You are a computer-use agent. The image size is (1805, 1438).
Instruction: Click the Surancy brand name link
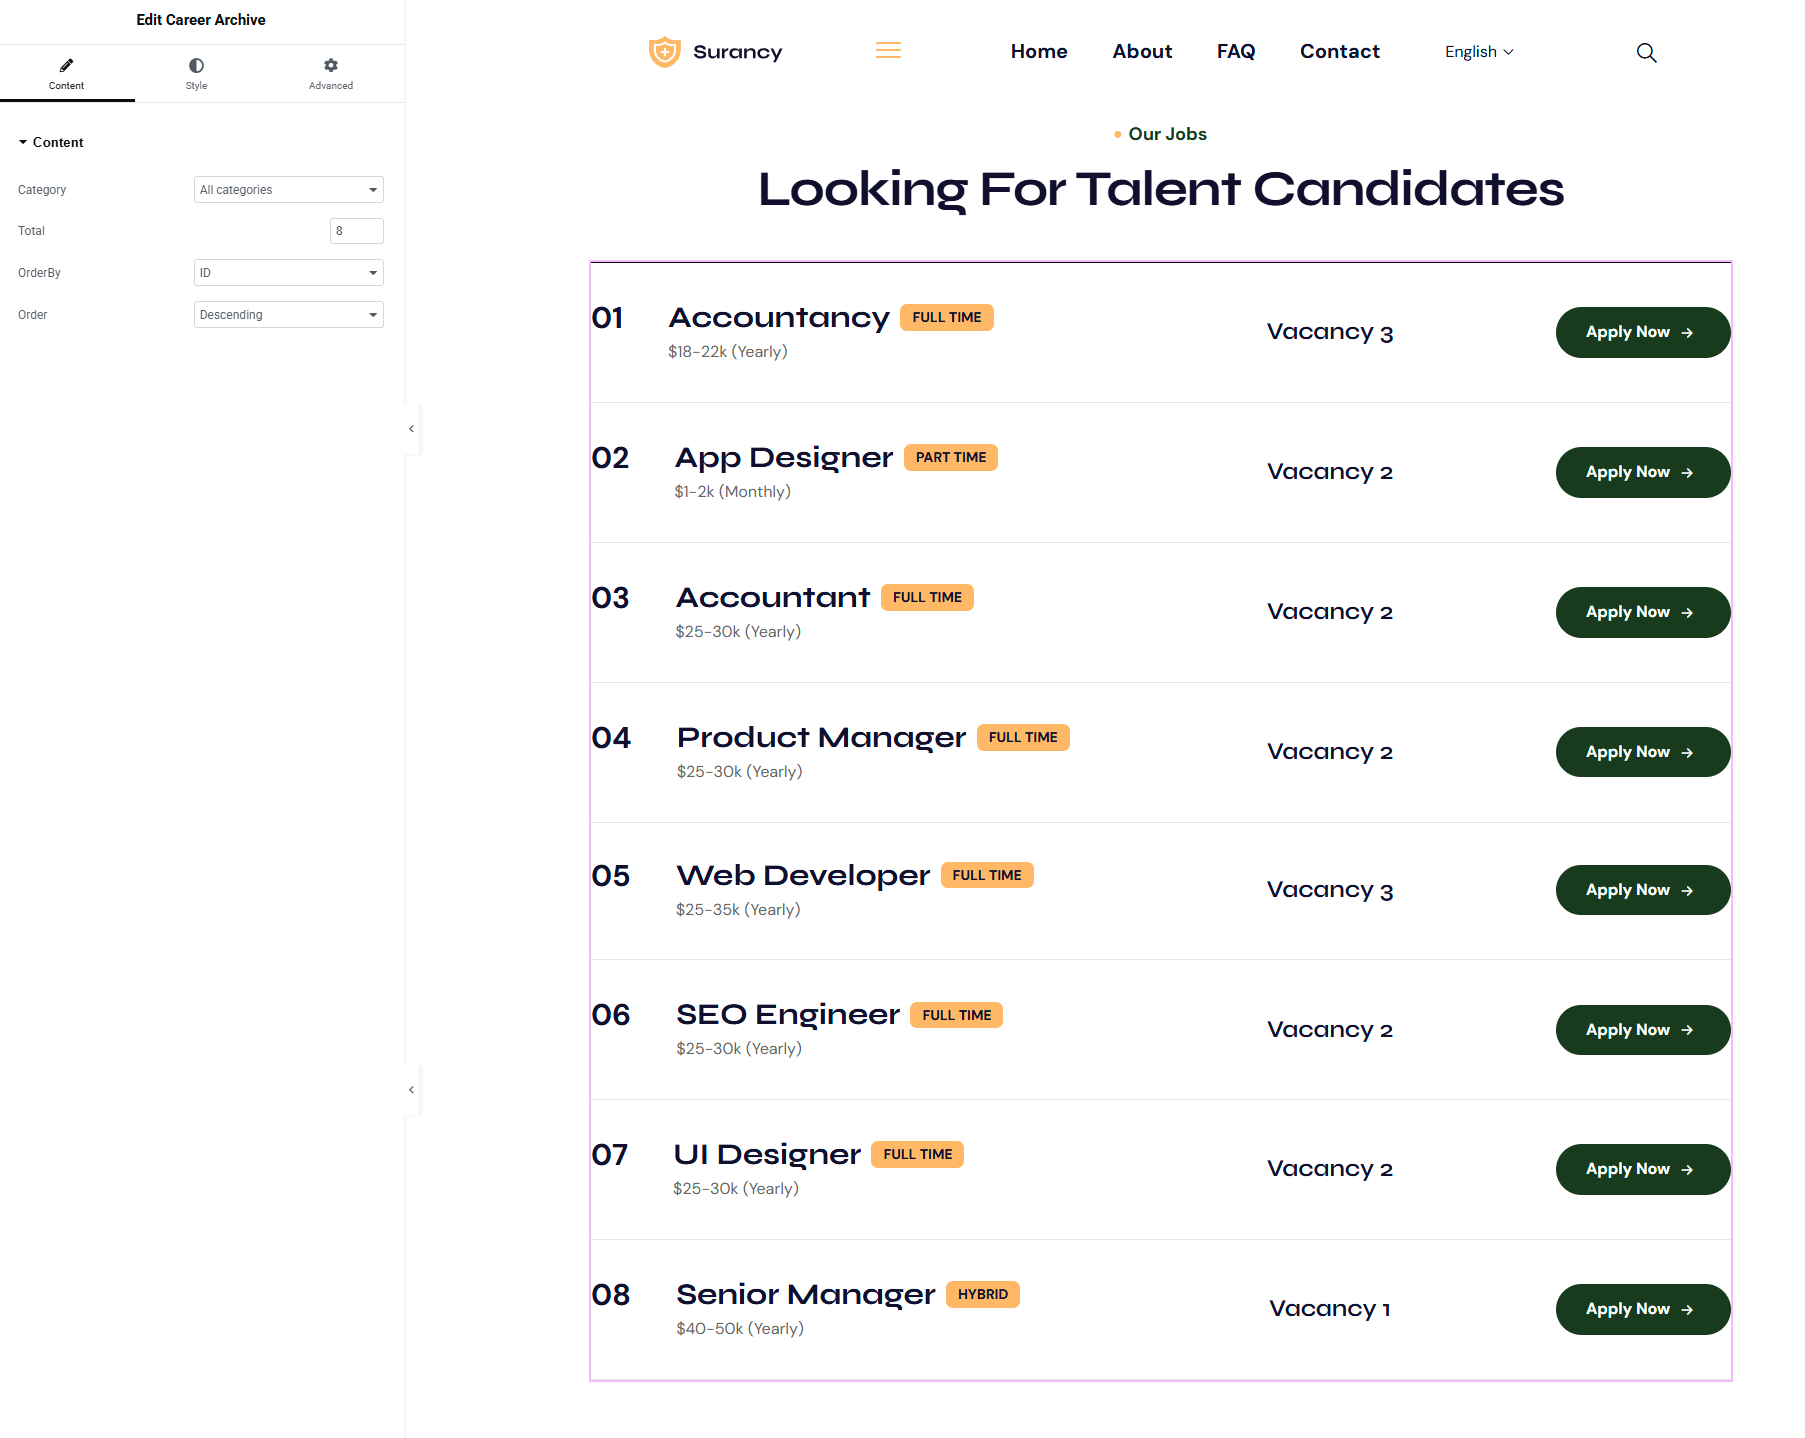coord(738,52)
